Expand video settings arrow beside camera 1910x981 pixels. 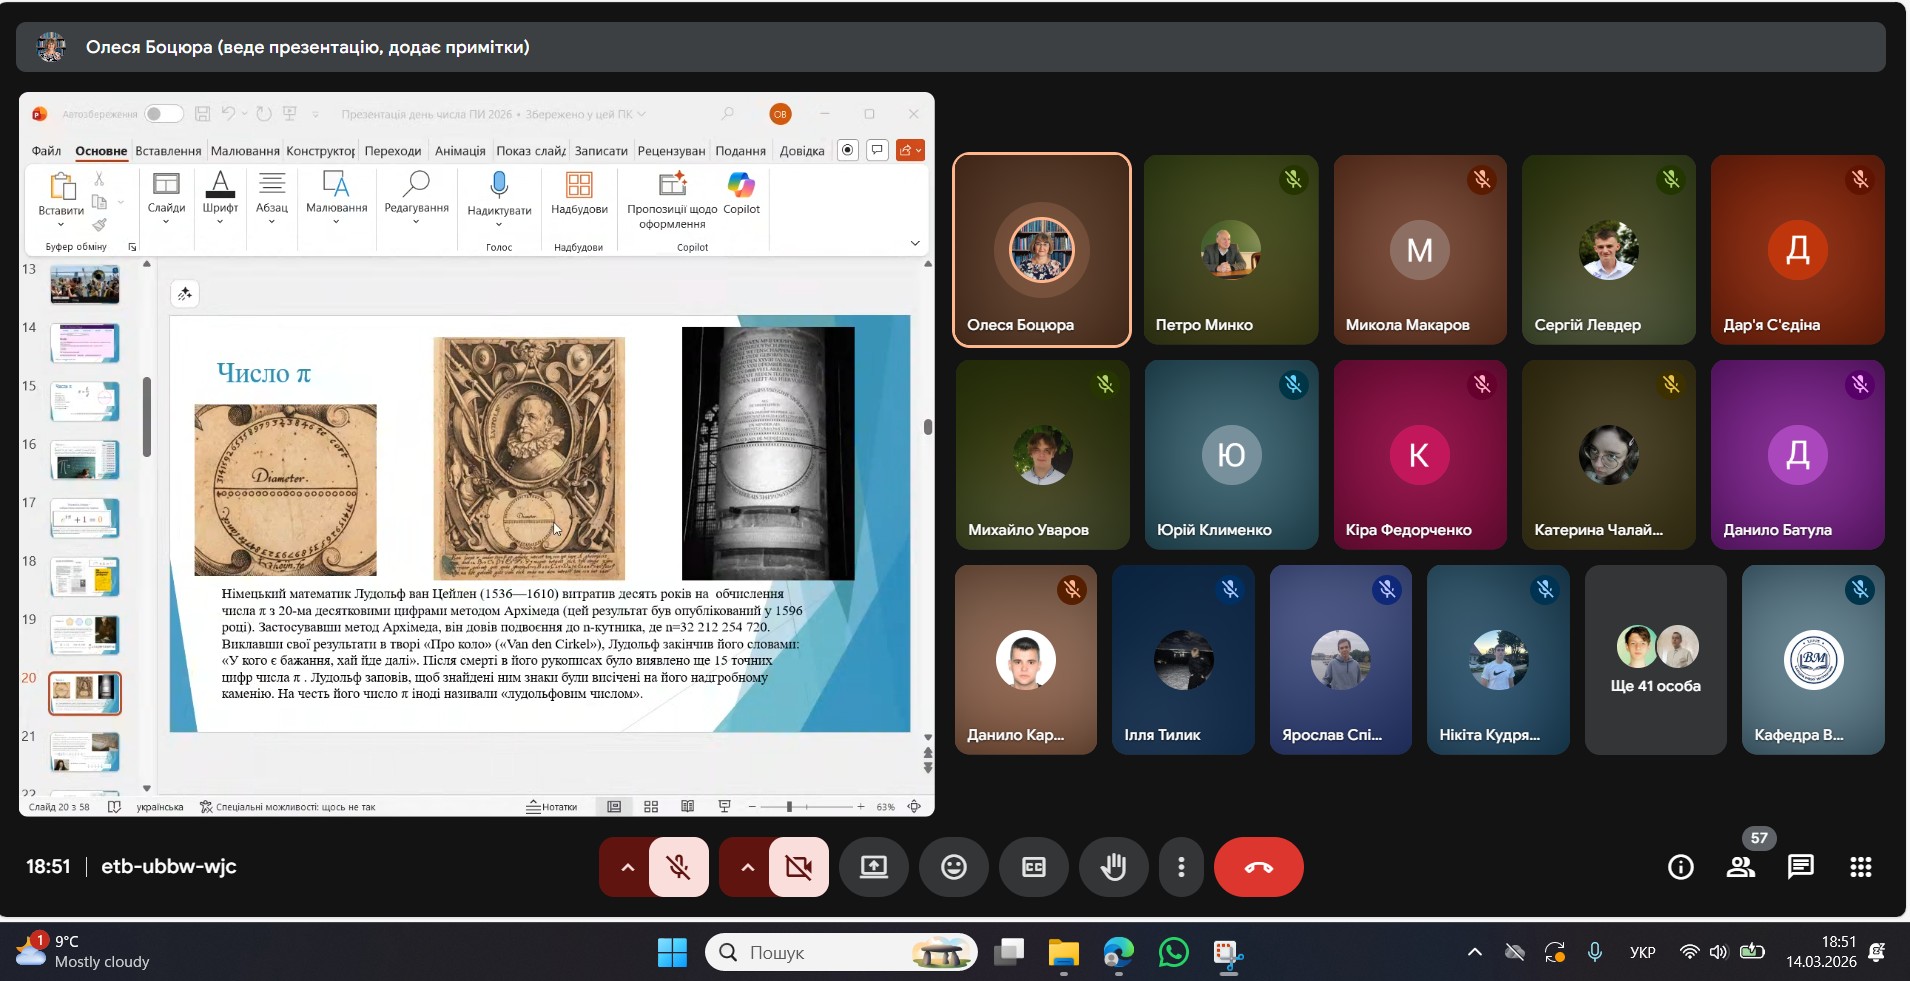point(747,867)
